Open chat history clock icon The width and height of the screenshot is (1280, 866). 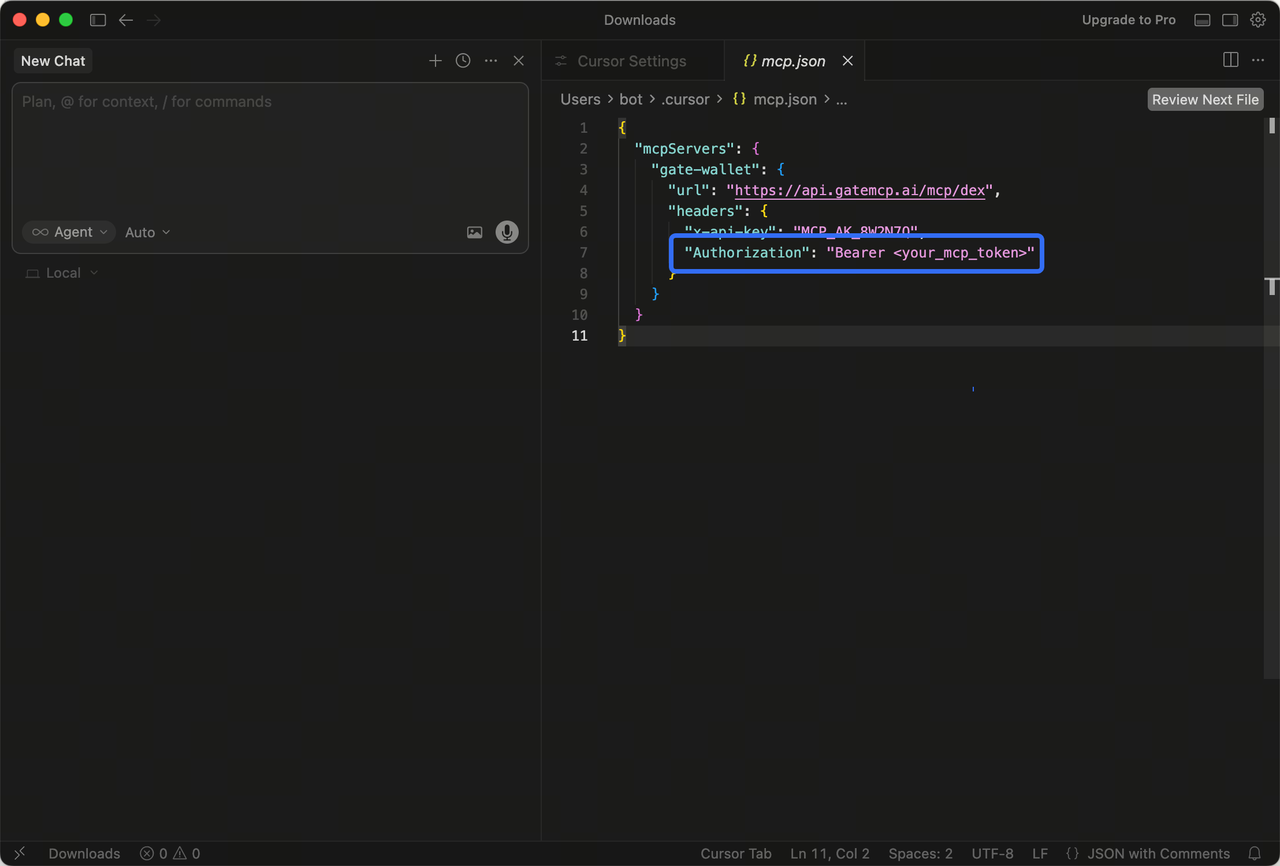click(x=463, y=61)
